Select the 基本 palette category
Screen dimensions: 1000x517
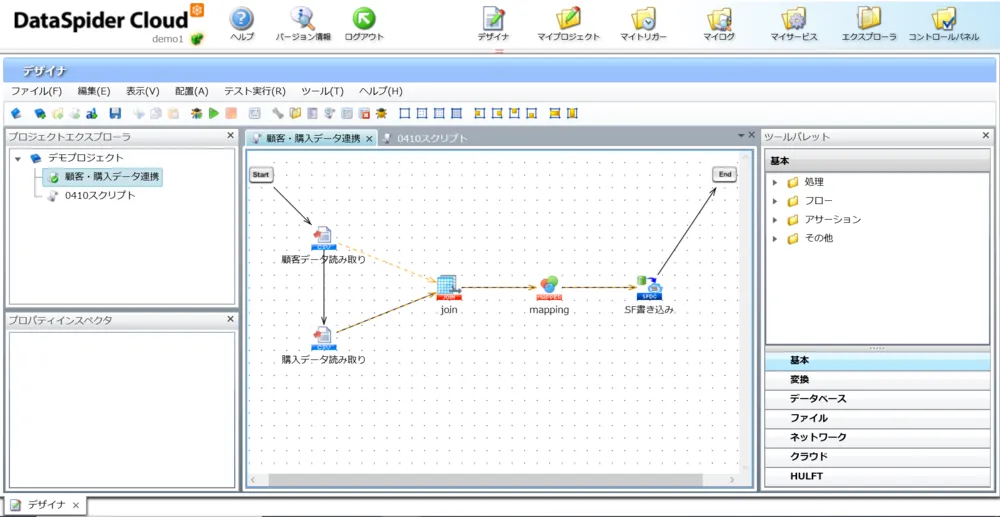click(x=876, y=360)
